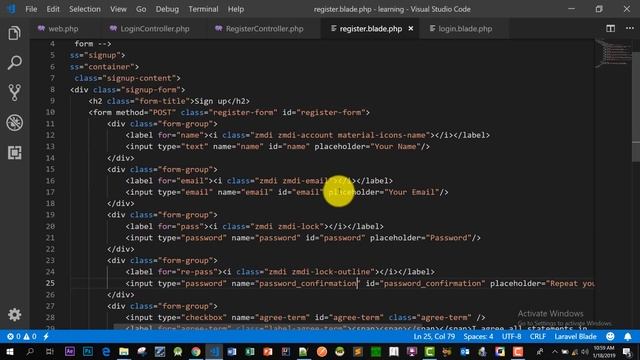Click line number 25 in gutter
640x360 pixels.
tap(50, 283)
